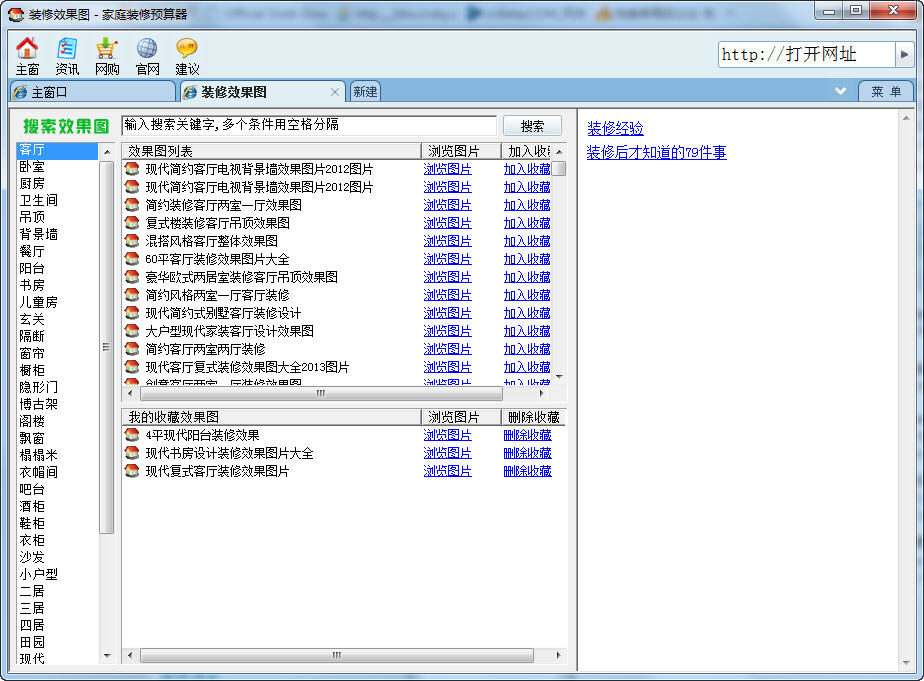Click the 删除收藏 column header
The image size is (924, 681).
[534, 418]
